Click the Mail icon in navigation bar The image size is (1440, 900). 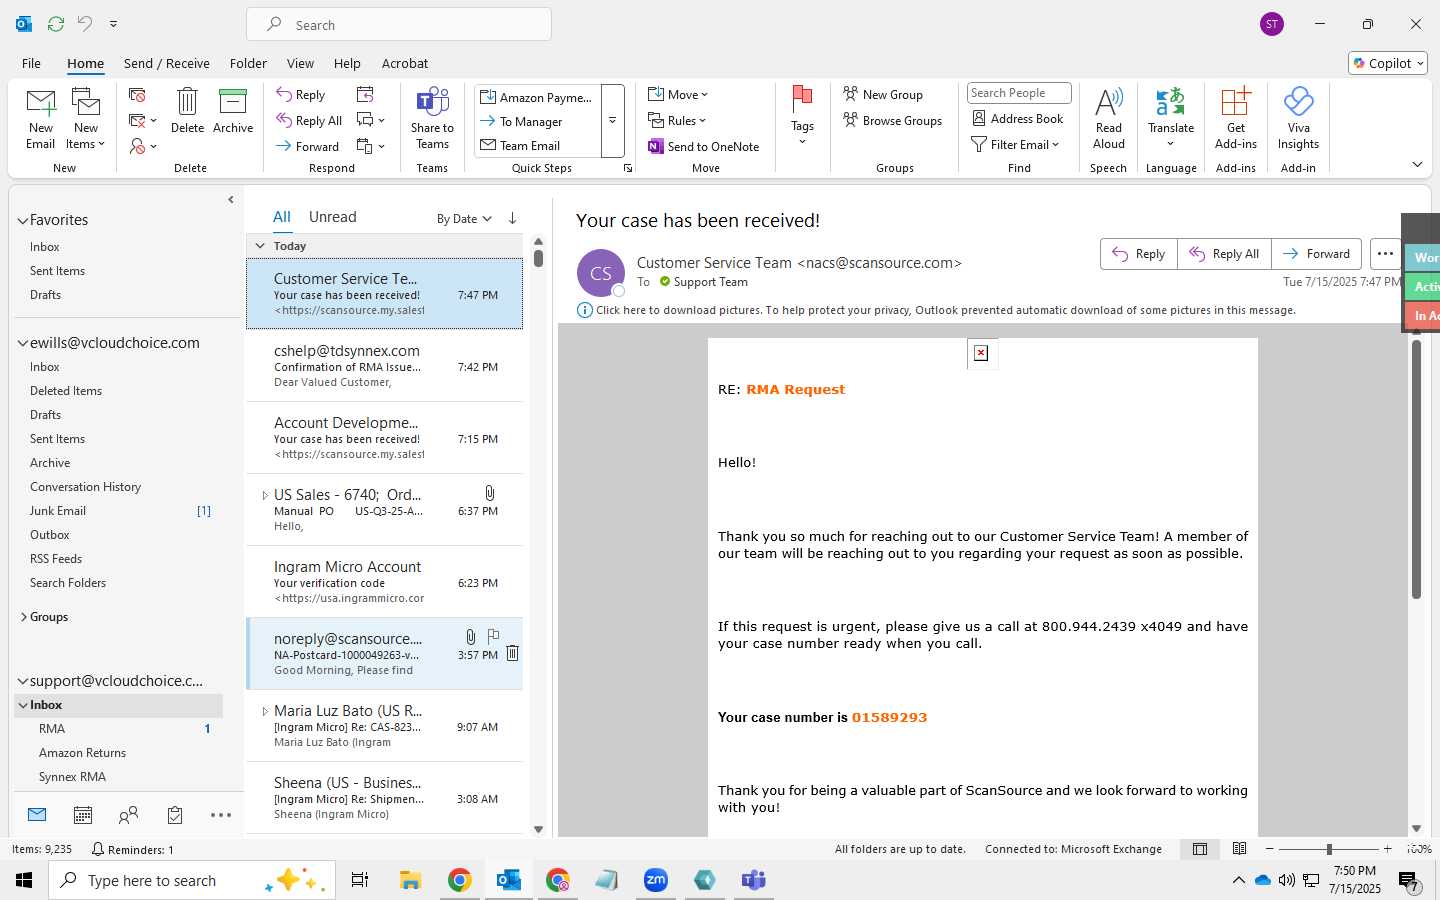[37, 815]
